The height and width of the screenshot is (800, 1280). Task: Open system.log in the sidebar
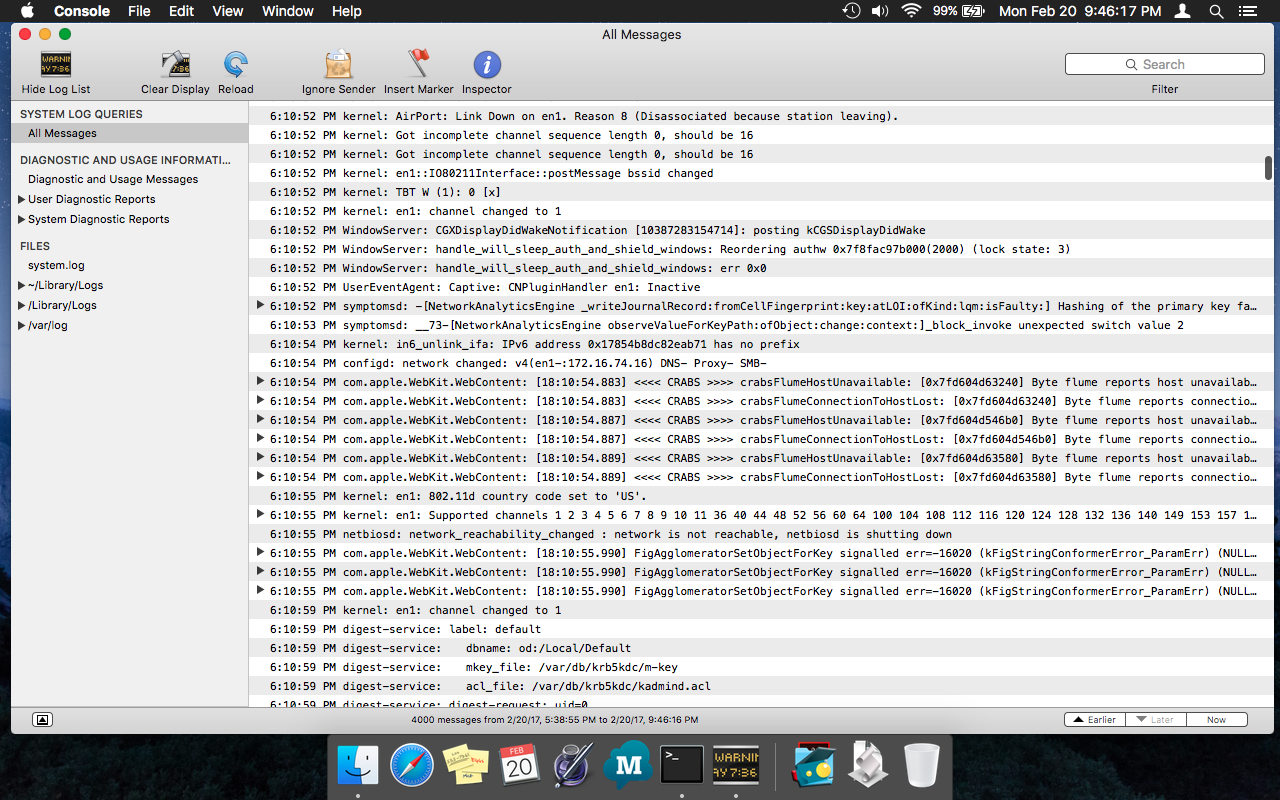pyautogui.click(x=56, y=265)
